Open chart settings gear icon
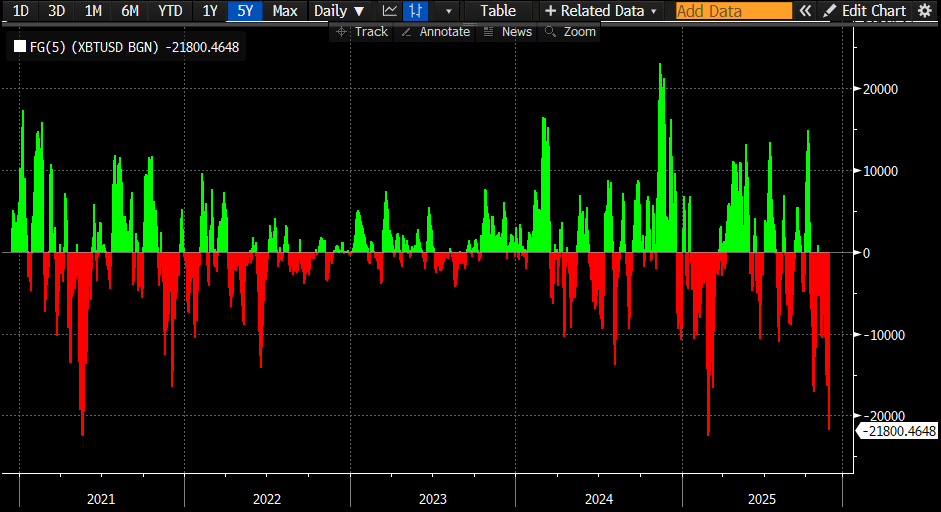This screenshot has width=941, height=512. (924, 11)
